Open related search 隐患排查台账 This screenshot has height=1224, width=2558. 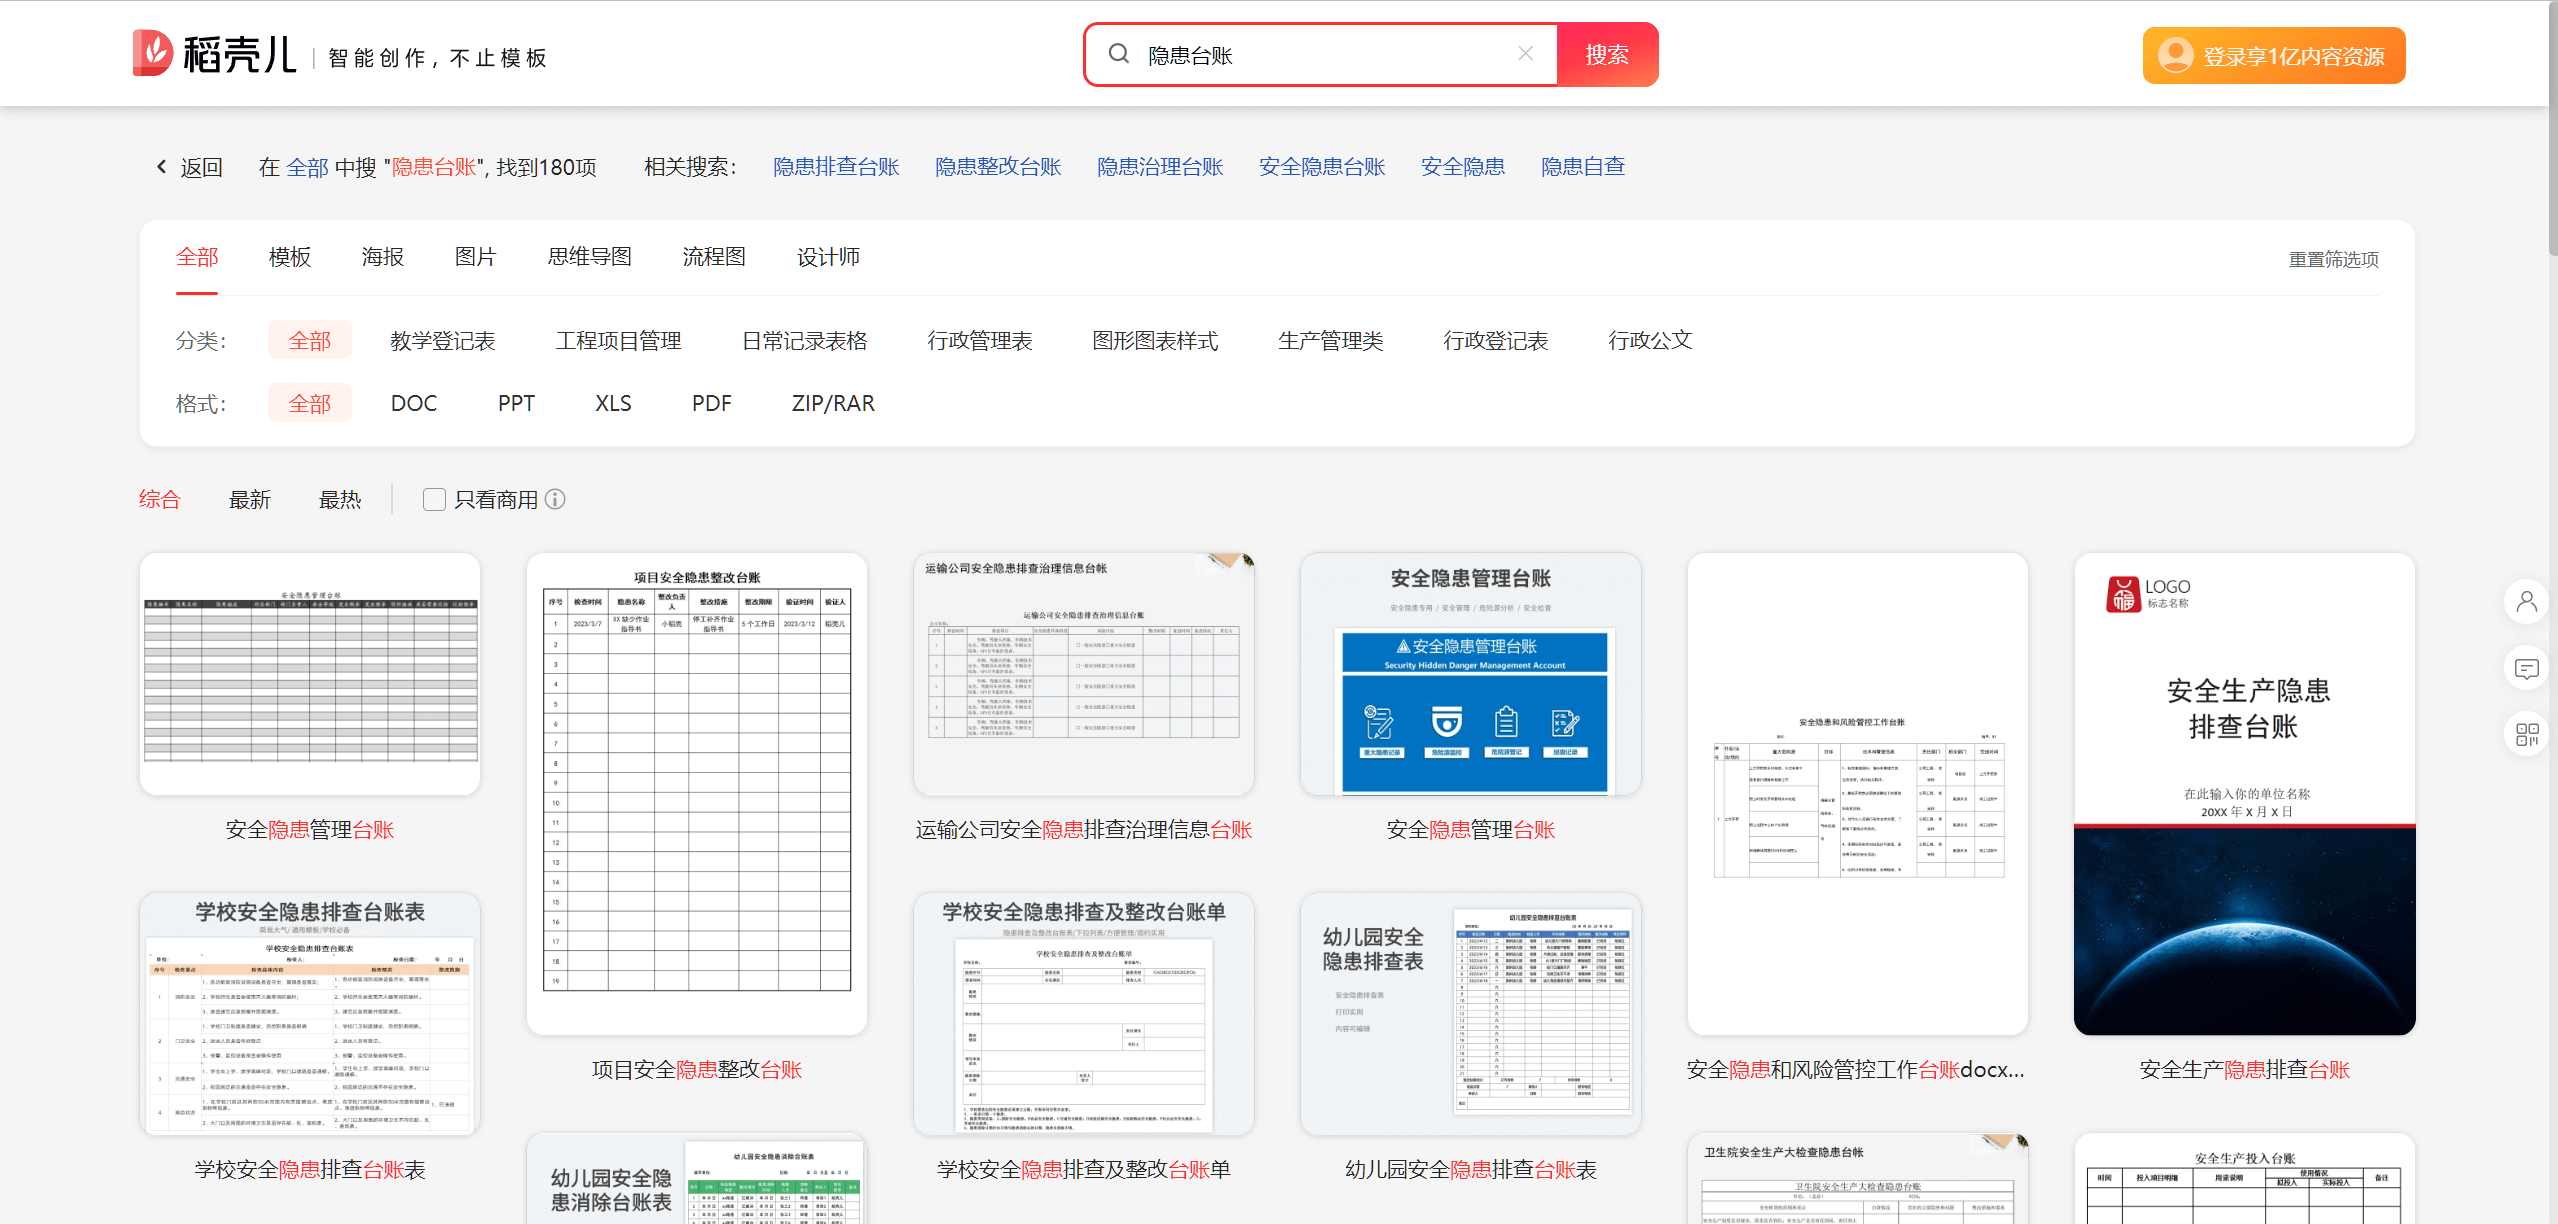(836, 167)
